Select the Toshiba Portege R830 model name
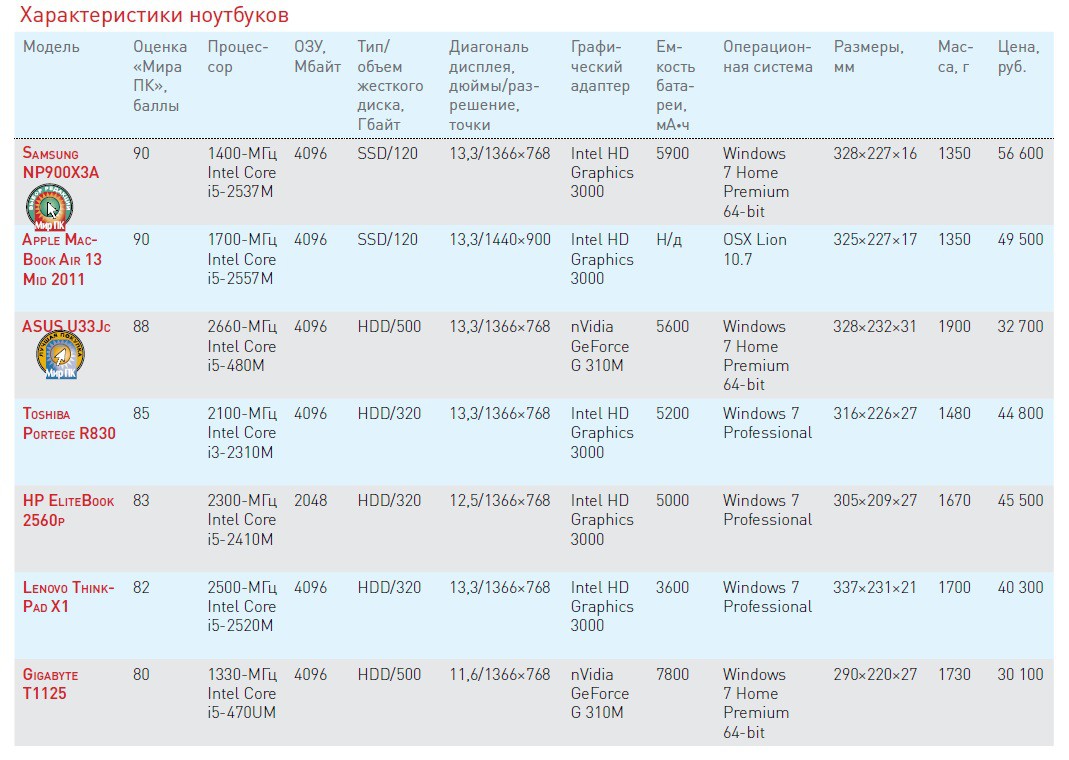Image resolution: width=1069 pixels, height=760 pixels. pos(69,423)
